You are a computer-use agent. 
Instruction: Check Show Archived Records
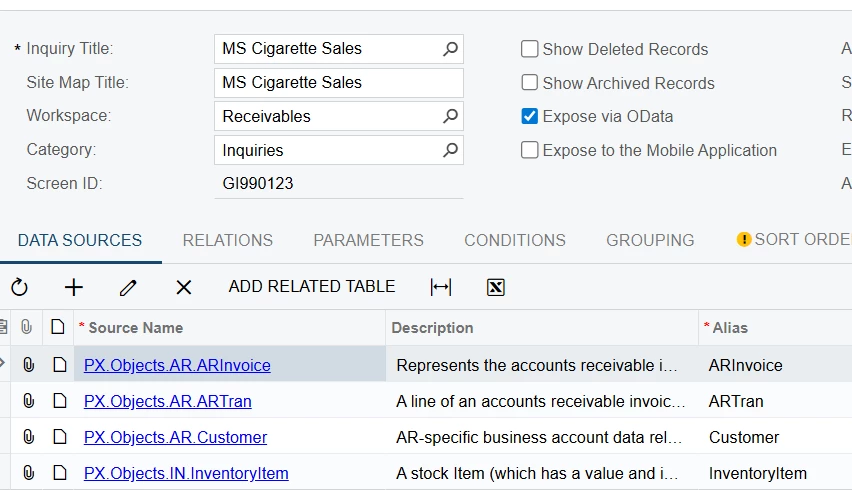[x=530, y=83]
